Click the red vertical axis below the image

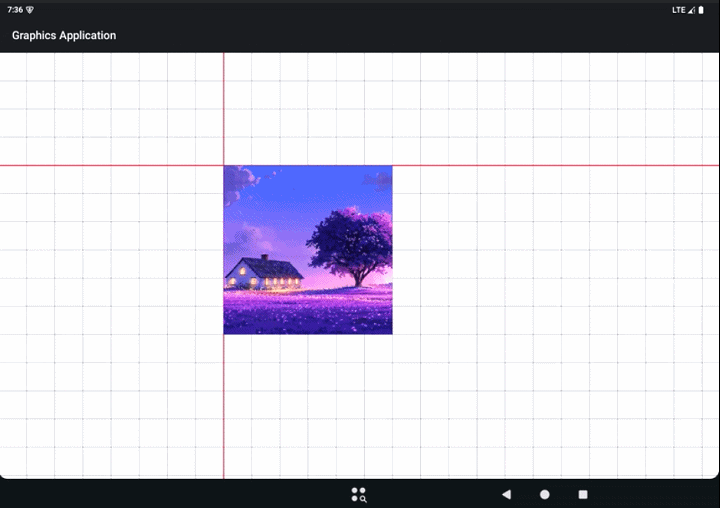click(x=224, y=406)
